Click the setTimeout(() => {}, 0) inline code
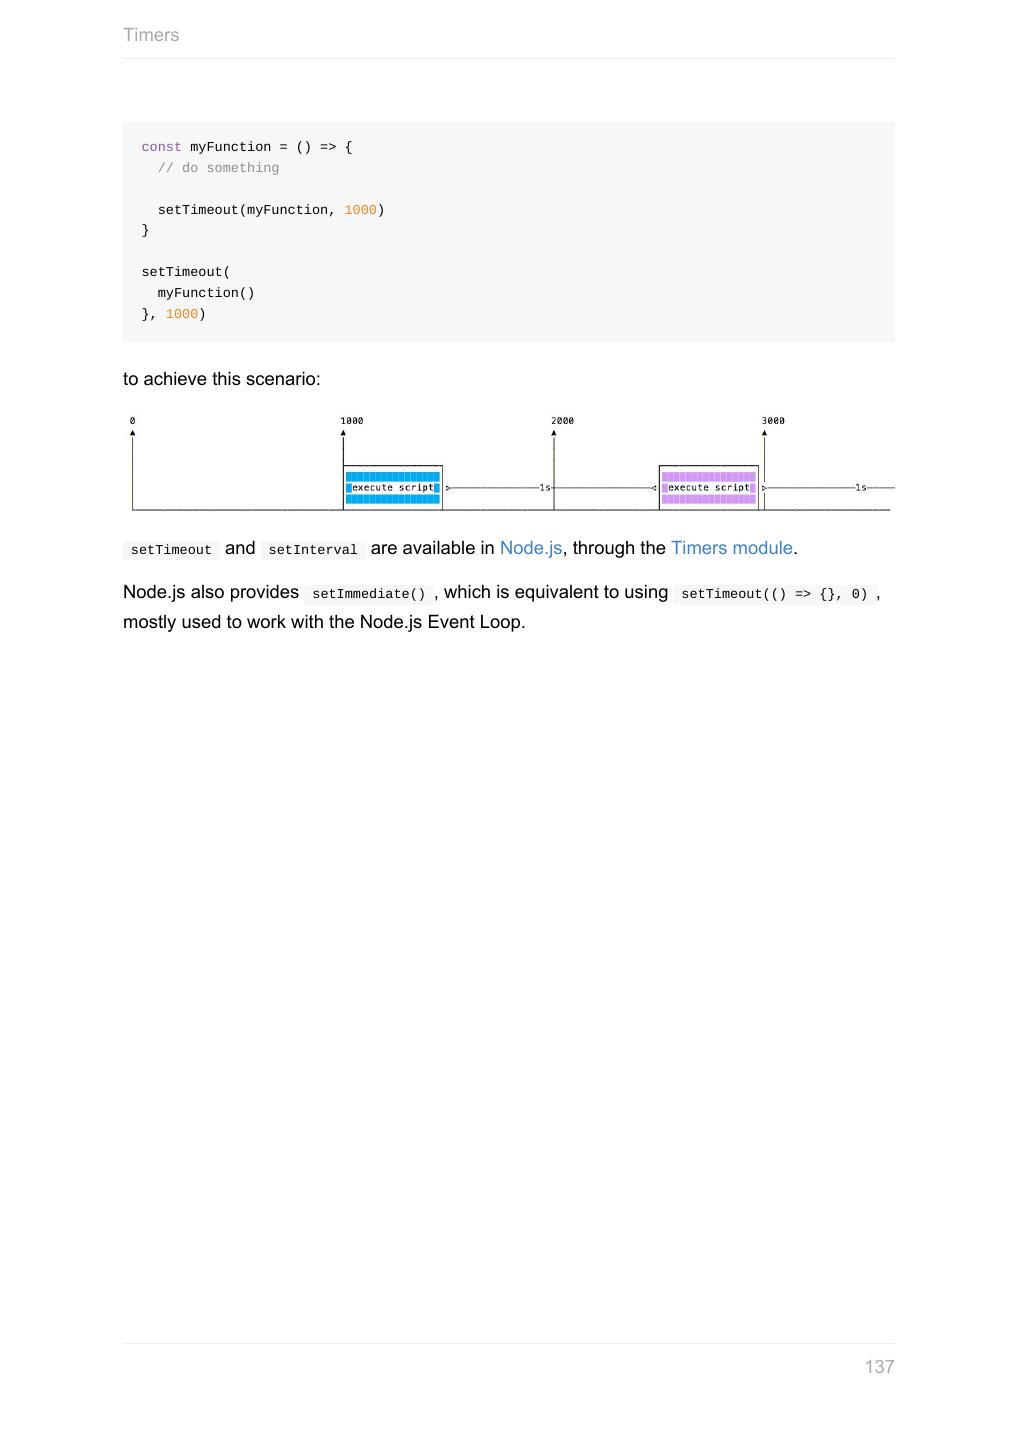 tap(774, 594)
